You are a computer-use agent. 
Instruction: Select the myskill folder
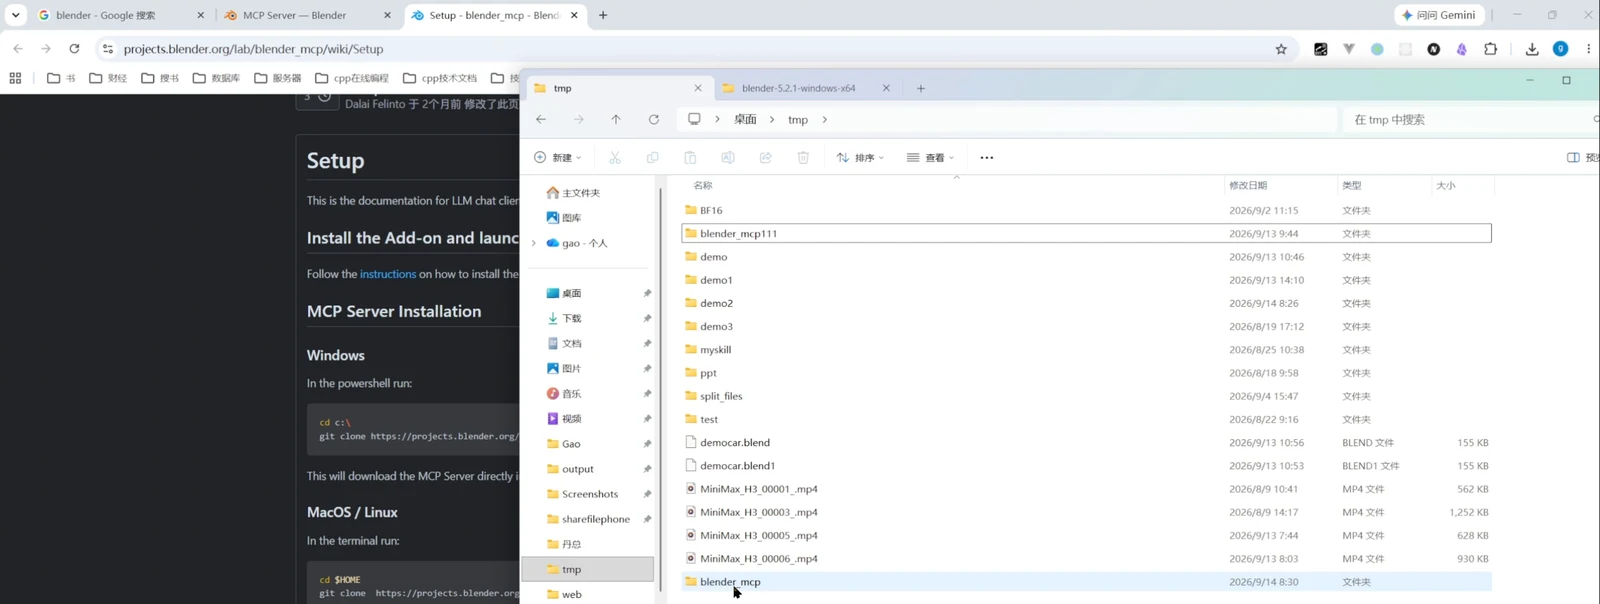tap(1086, 349)
